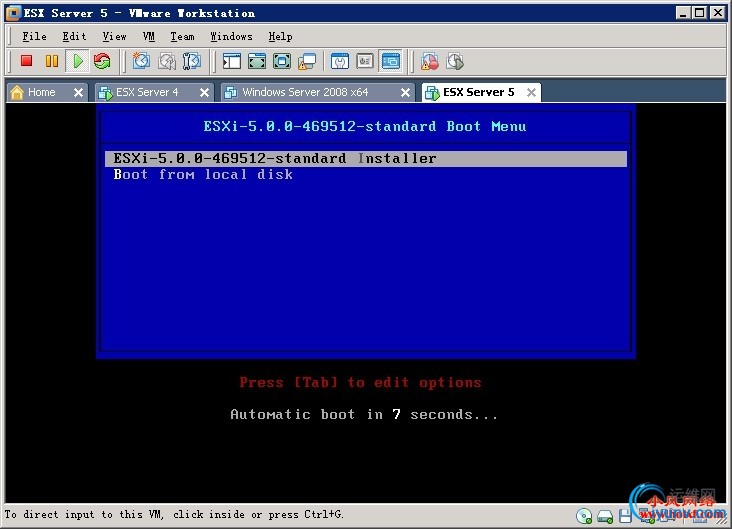Close the Windows Server 2008 x64 tab
The height and width of the screenshot is (529, 732).
click(x=406, y=92)
